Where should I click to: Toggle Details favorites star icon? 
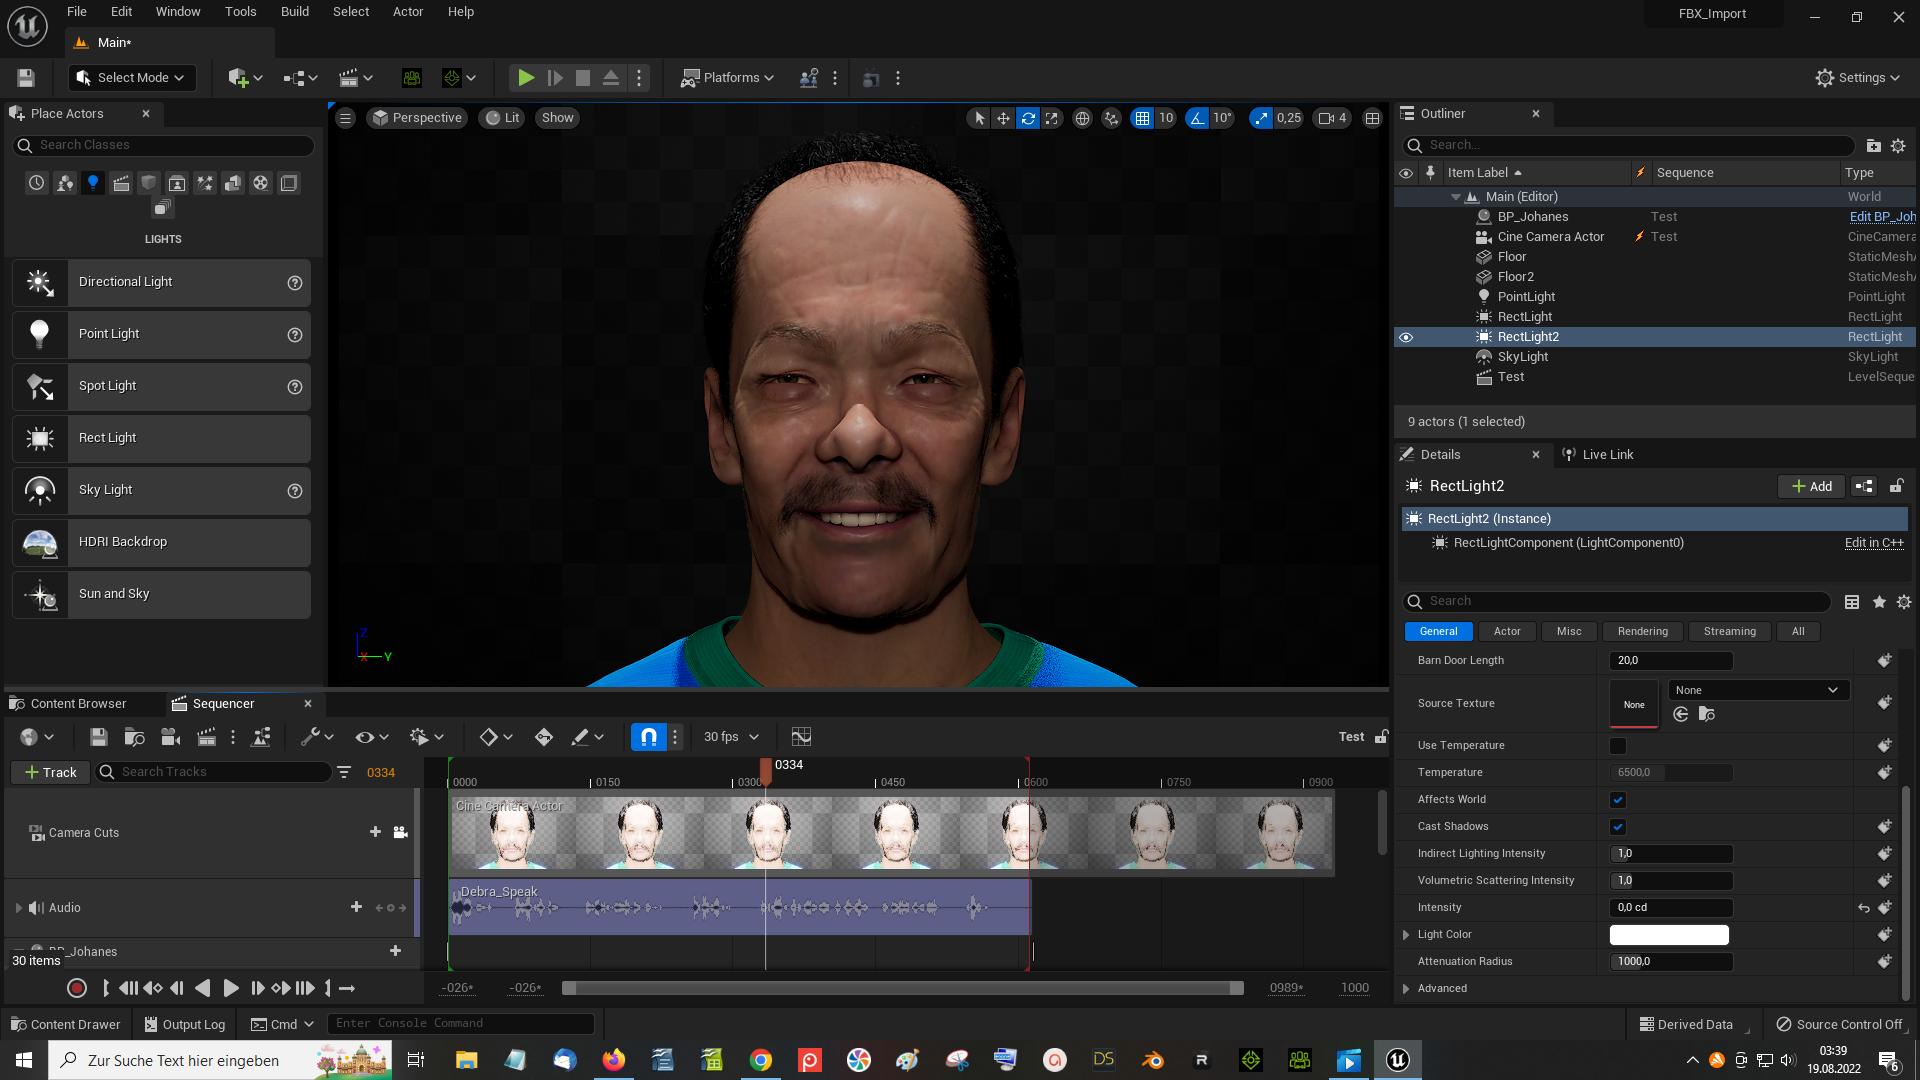1879,602
